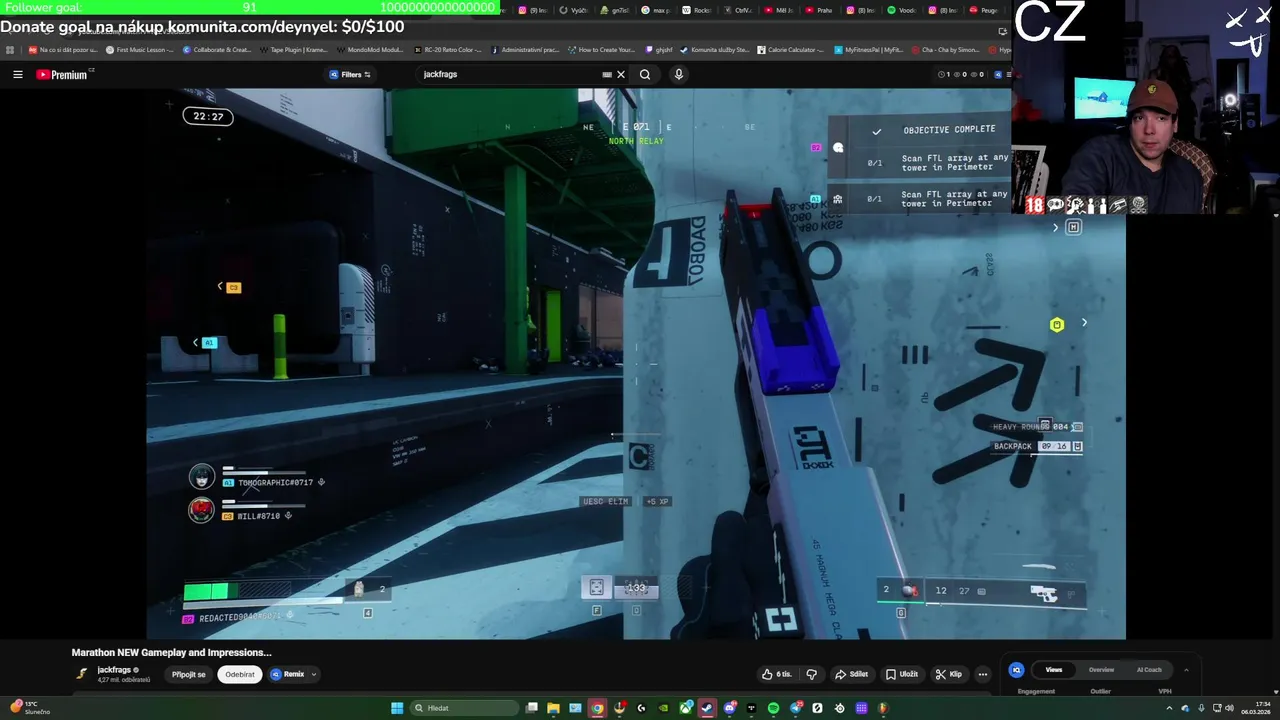Show hidden tray icons chevron

pyautogui.click(x=1171, y=708)
